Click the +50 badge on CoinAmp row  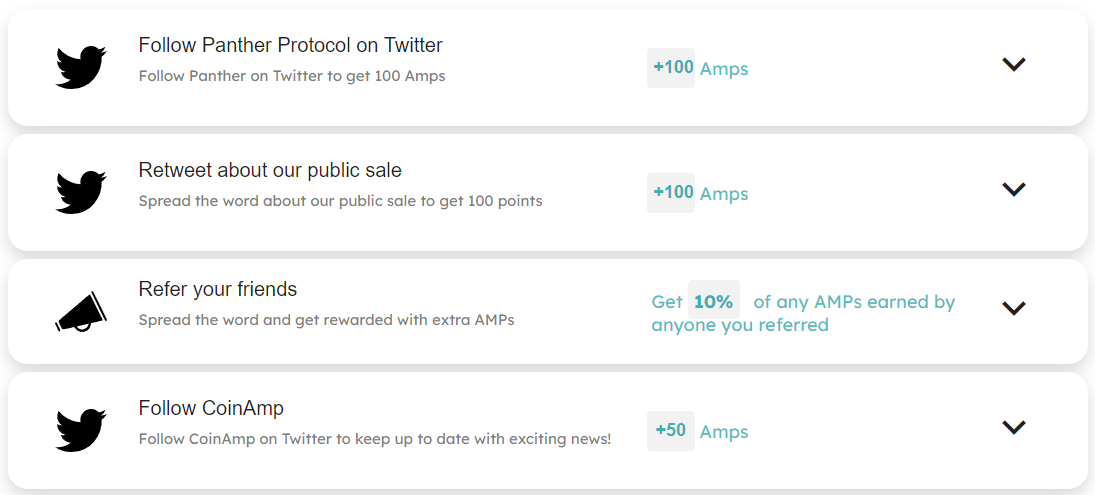coord(671,431)
